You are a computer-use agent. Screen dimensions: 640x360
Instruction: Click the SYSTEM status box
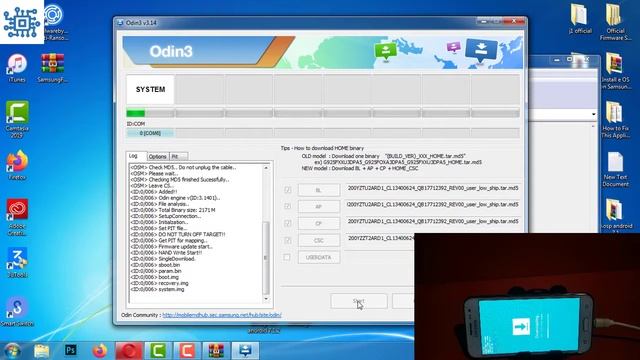click(x=150, y=89)
